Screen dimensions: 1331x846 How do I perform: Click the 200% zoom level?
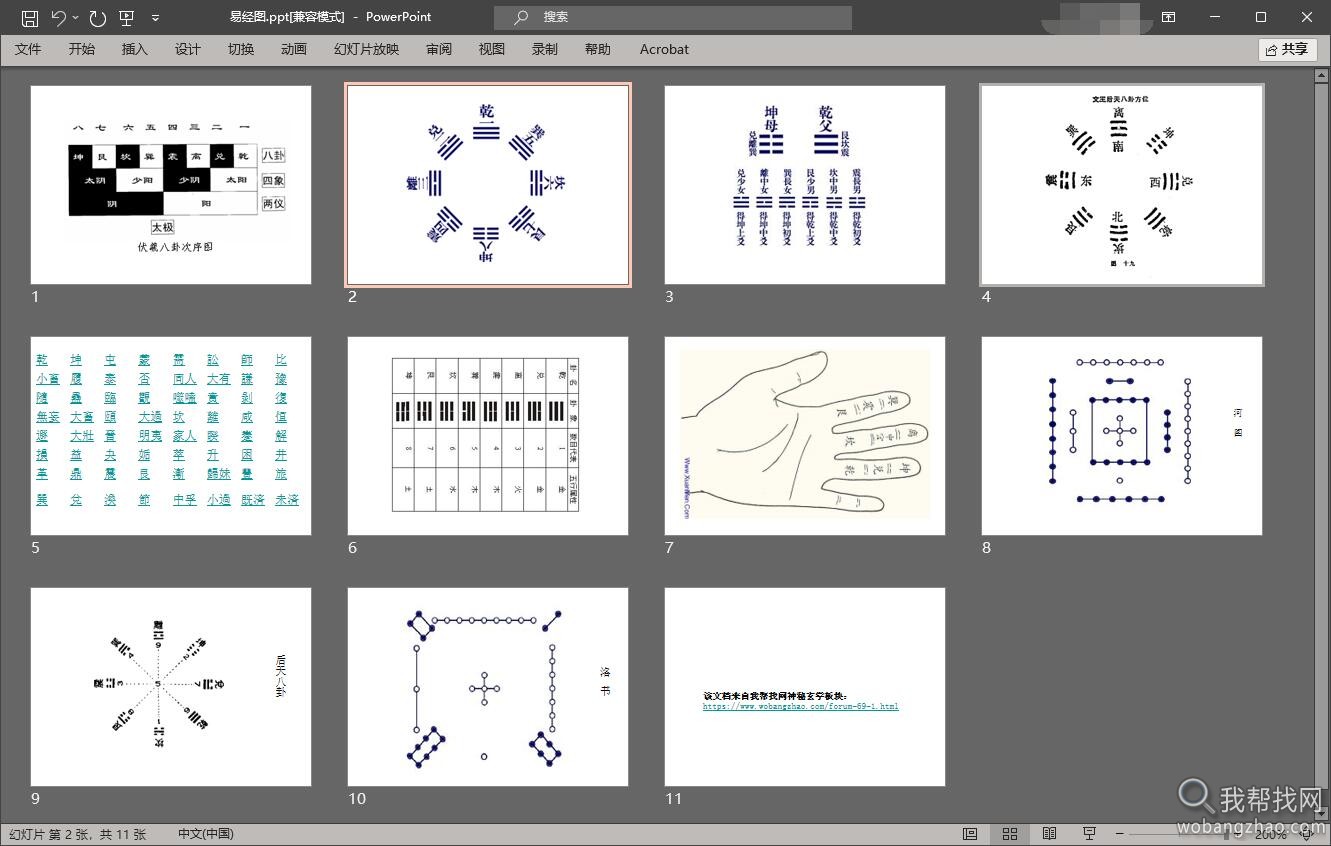click(x=1270, y=834)
